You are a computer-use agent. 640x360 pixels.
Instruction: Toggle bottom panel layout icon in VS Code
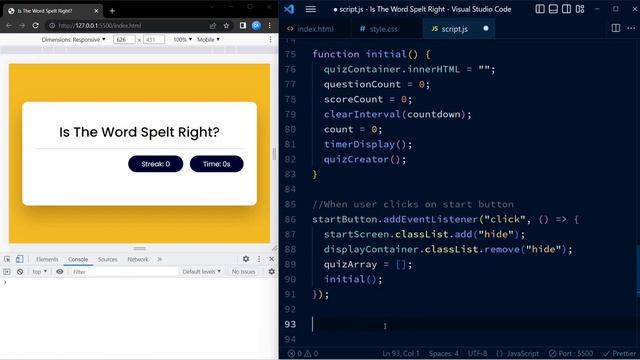[553, 9]
